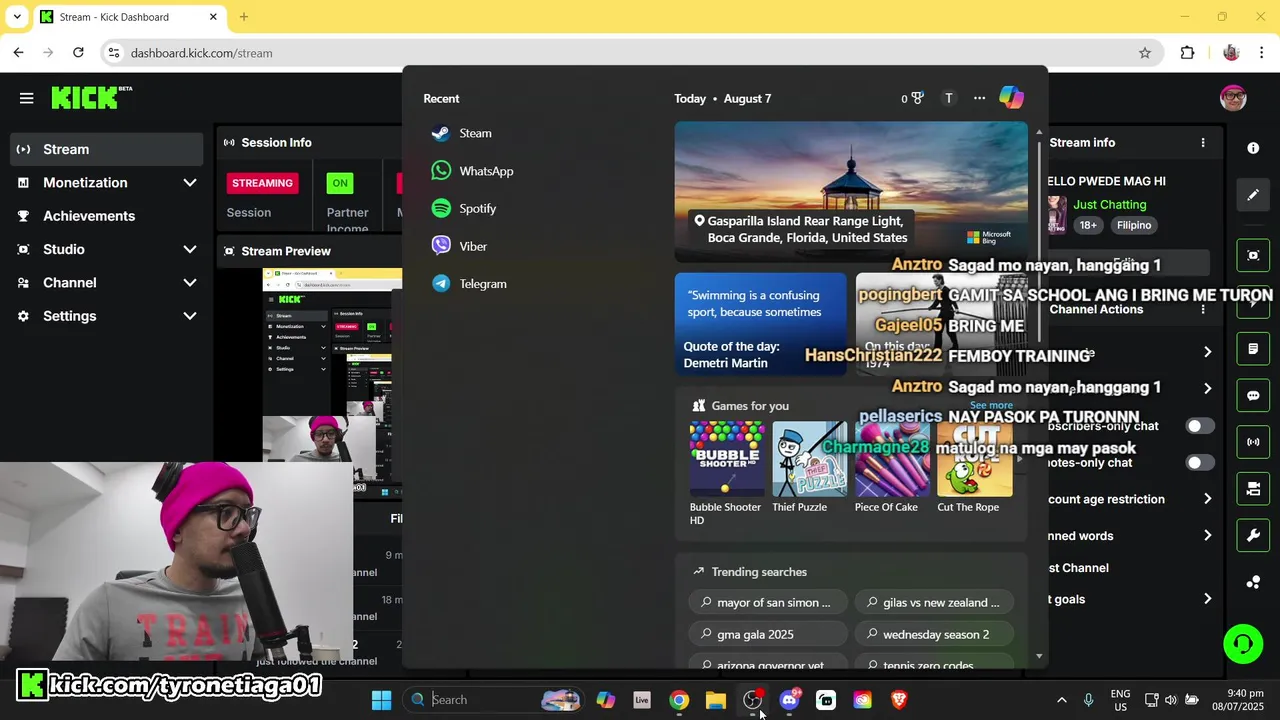Go back in browser history
Screen dimensions: 1280x720
(x=19, y=53)
